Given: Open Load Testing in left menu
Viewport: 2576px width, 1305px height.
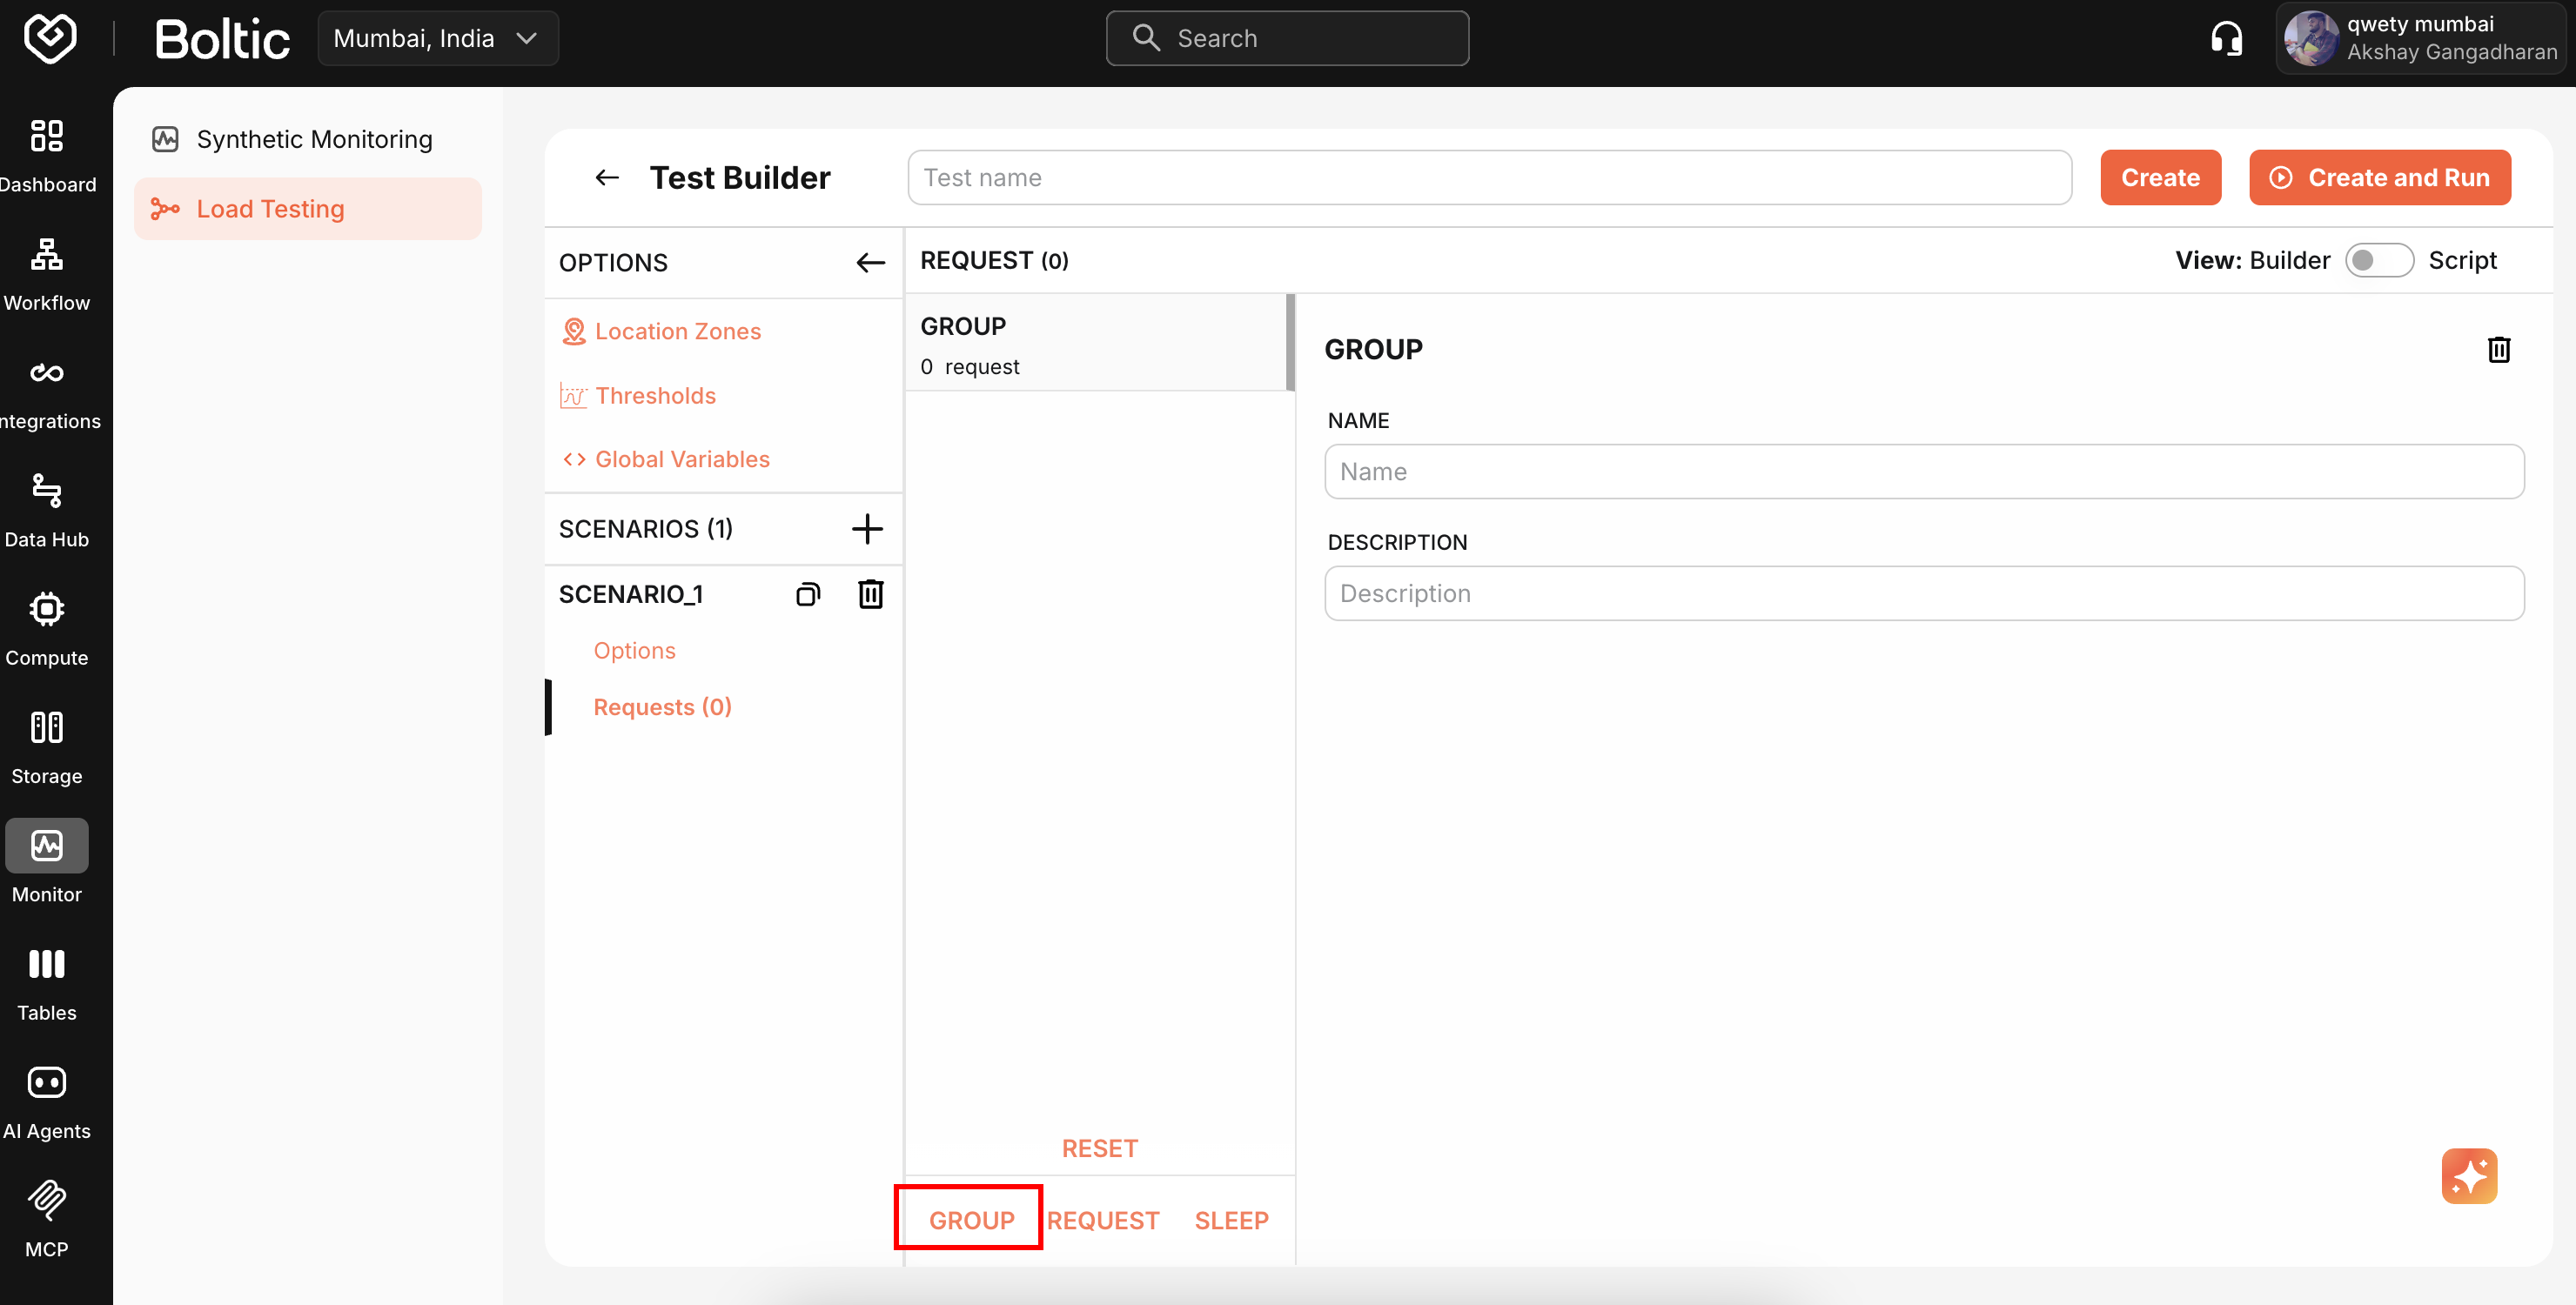Looking at the screenshot, I should 270,208.
